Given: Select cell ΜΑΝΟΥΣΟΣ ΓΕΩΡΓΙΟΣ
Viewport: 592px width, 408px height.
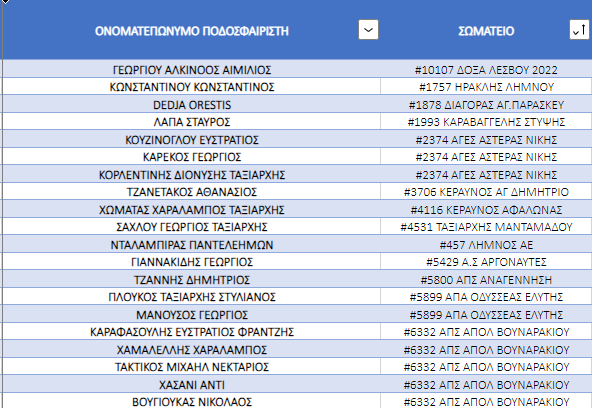Looking at the screenshot, I should 191,314.
